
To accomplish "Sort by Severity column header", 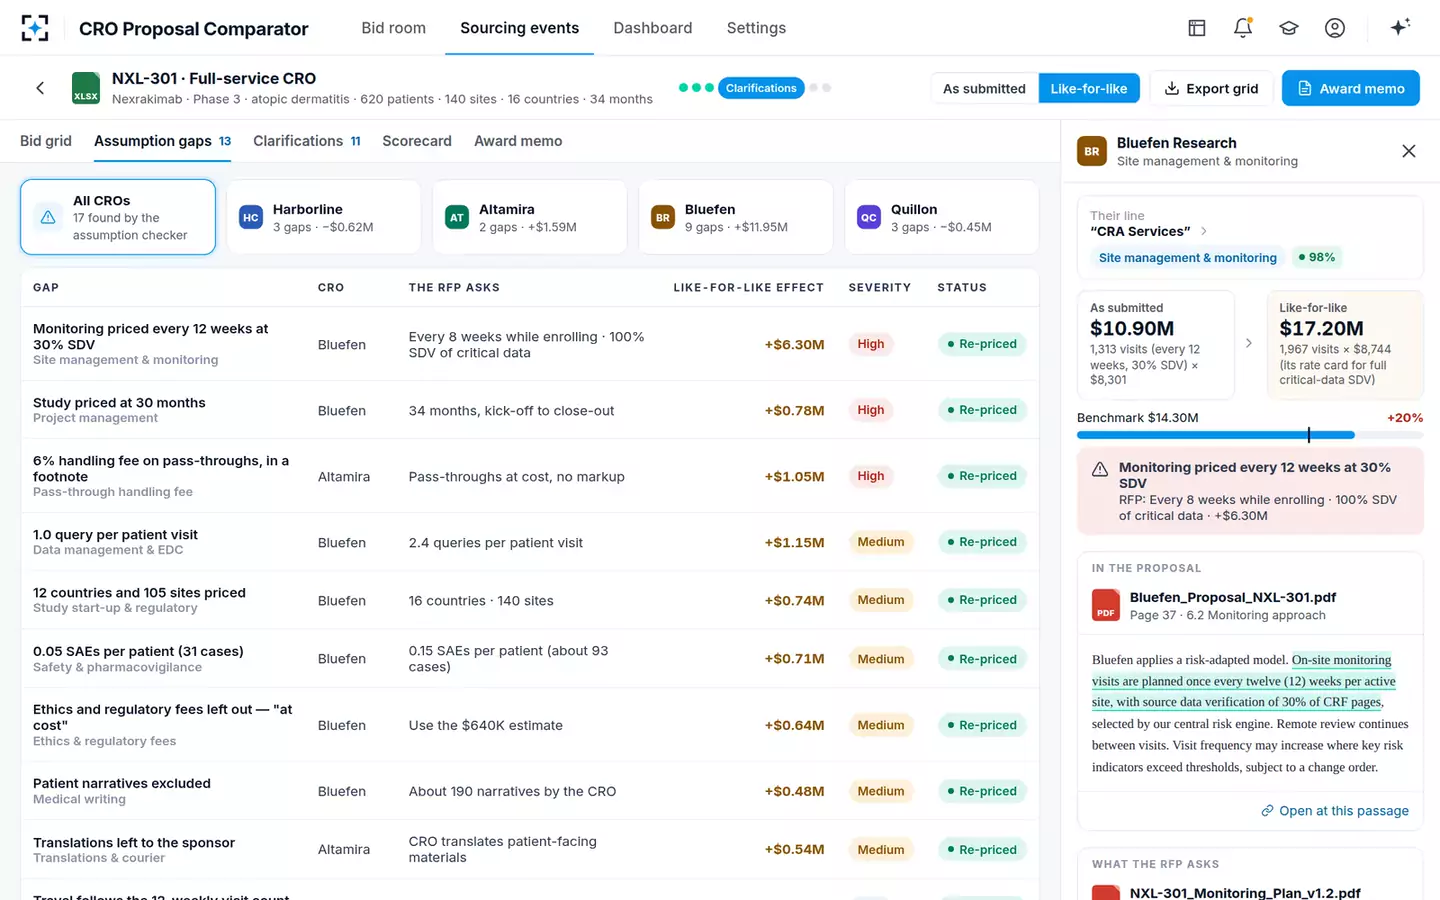I will click(879, 287).
